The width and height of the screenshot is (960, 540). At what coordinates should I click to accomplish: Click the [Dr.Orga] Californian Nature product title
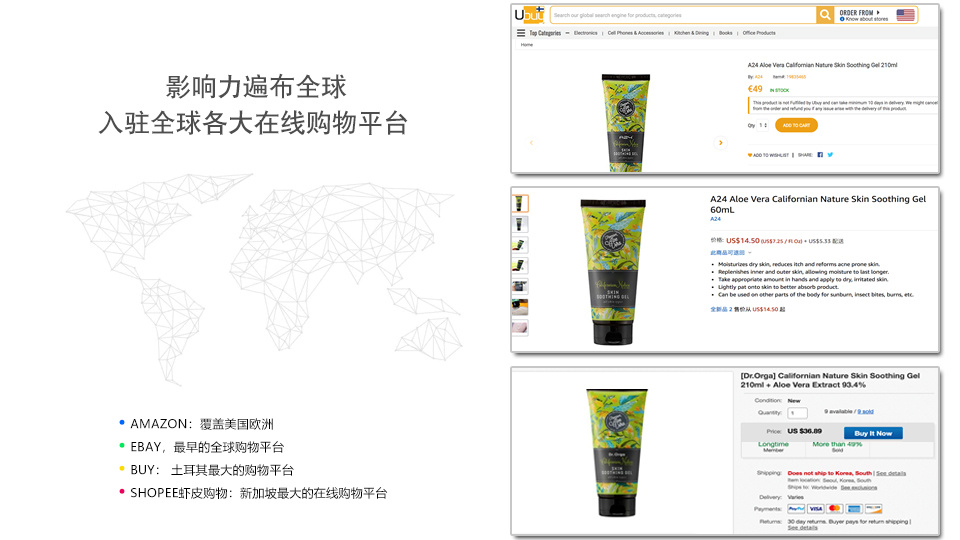[x=830, y=380]
